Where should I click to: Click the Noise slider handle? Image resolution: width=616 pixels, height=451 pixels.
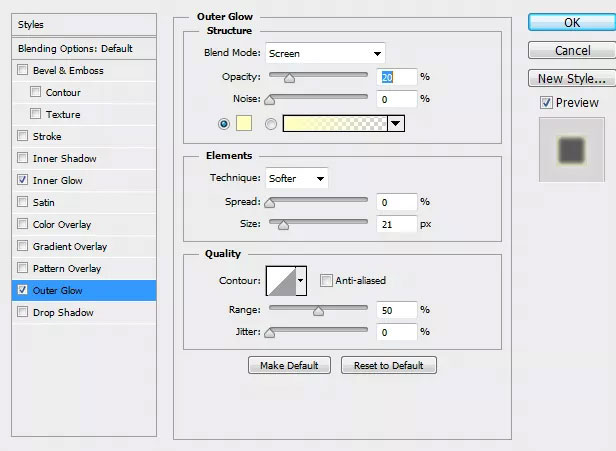[270, 100]
